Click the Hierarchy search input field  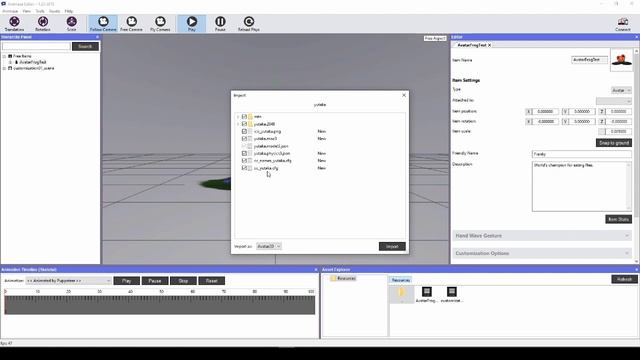coord(36,47)
